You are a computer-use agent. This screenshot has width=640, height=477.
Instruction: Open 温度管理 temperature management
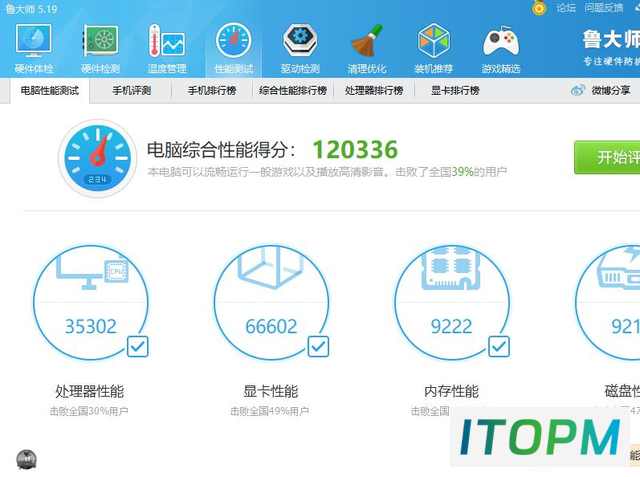(167, 49)
